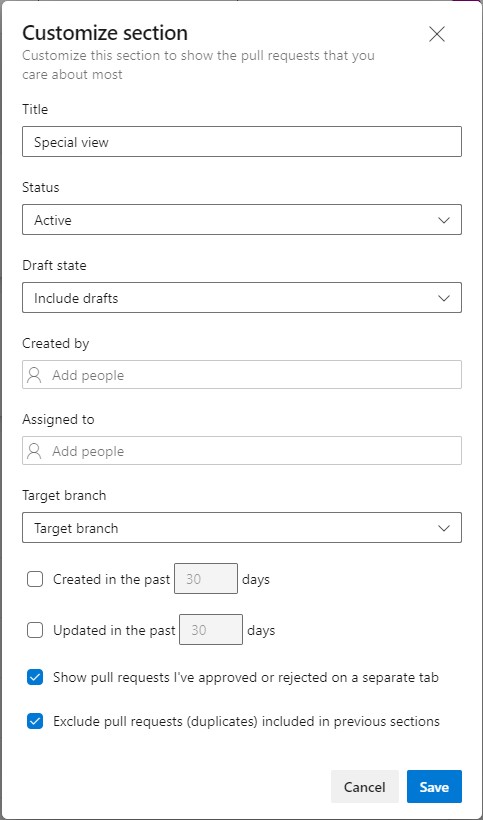The height and width of the screenshot is (820, 483).
Task: Click the person icon in Assigned to
Action: (x=34, y=451)
